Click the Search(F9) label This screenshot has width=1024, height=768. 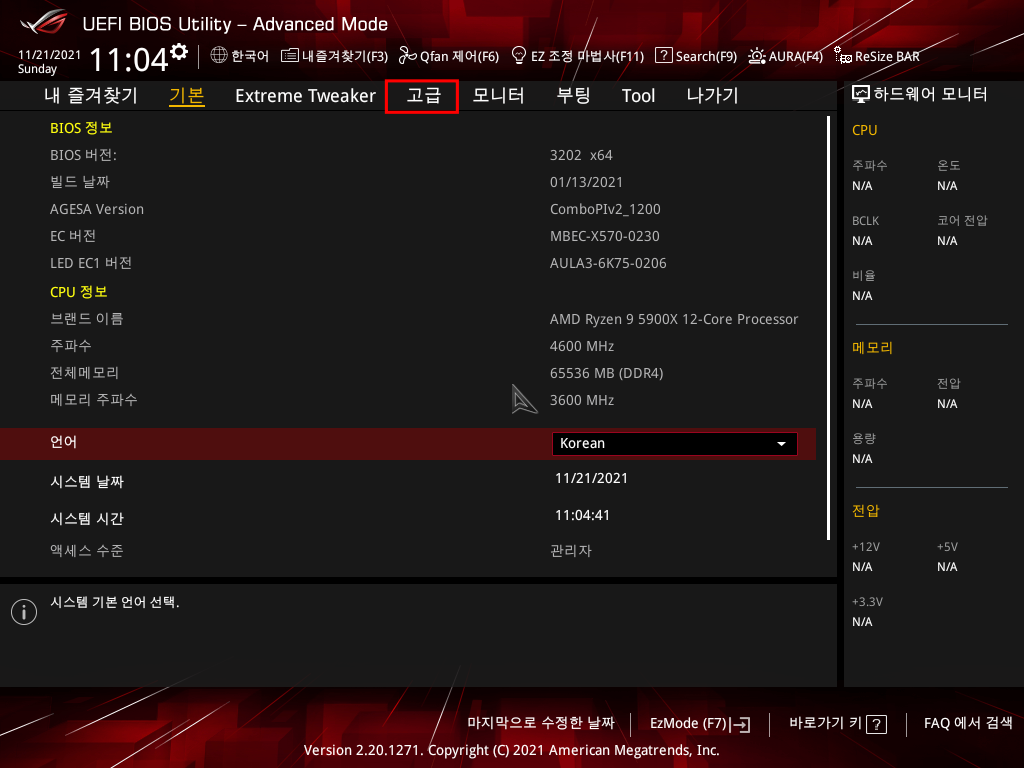tap(706, 56)
